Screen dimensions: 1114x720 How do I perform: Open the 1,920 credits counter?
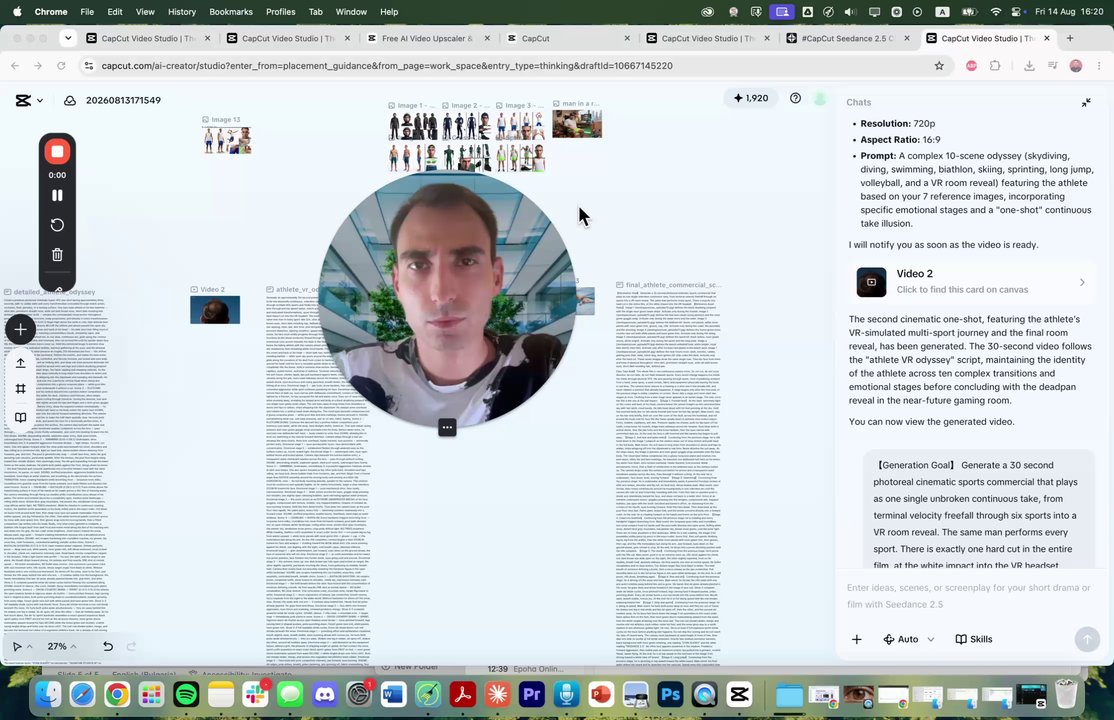[x=751, y=98]
